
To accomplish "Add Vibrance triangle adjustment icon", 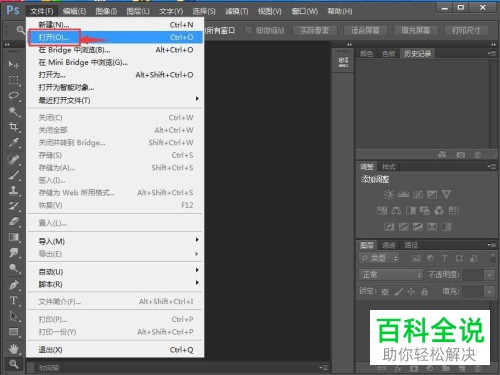I will [446, 194].
